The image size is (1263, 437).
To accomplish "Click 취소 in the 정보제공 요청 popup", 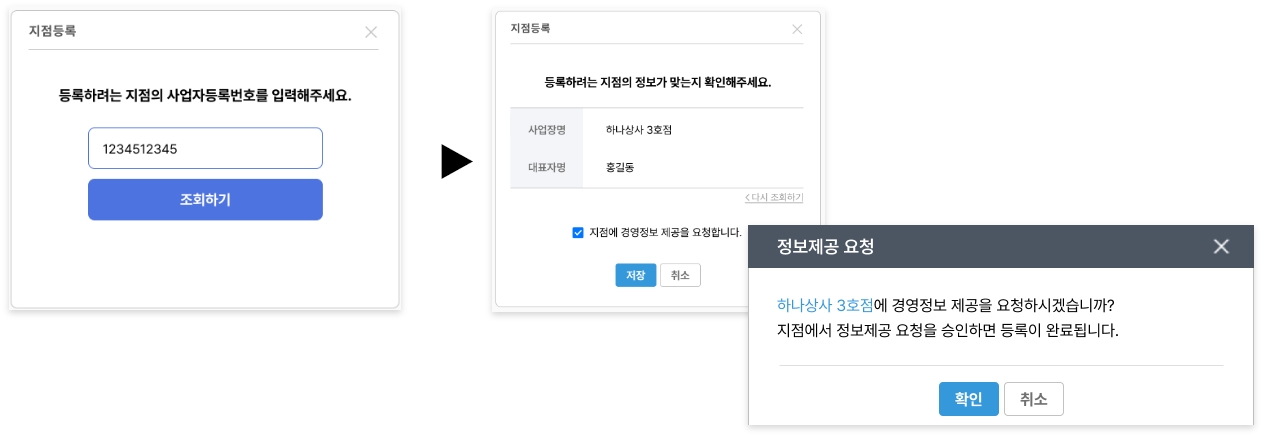I will point(1033,399).
